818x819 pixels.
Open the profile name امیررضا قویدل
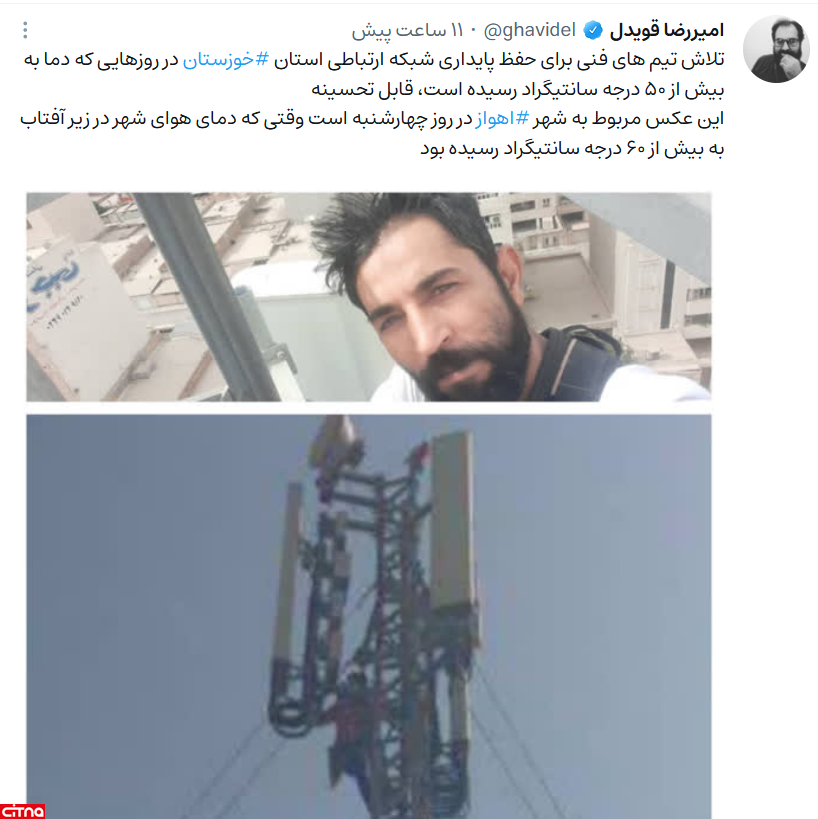click(667, 30)
